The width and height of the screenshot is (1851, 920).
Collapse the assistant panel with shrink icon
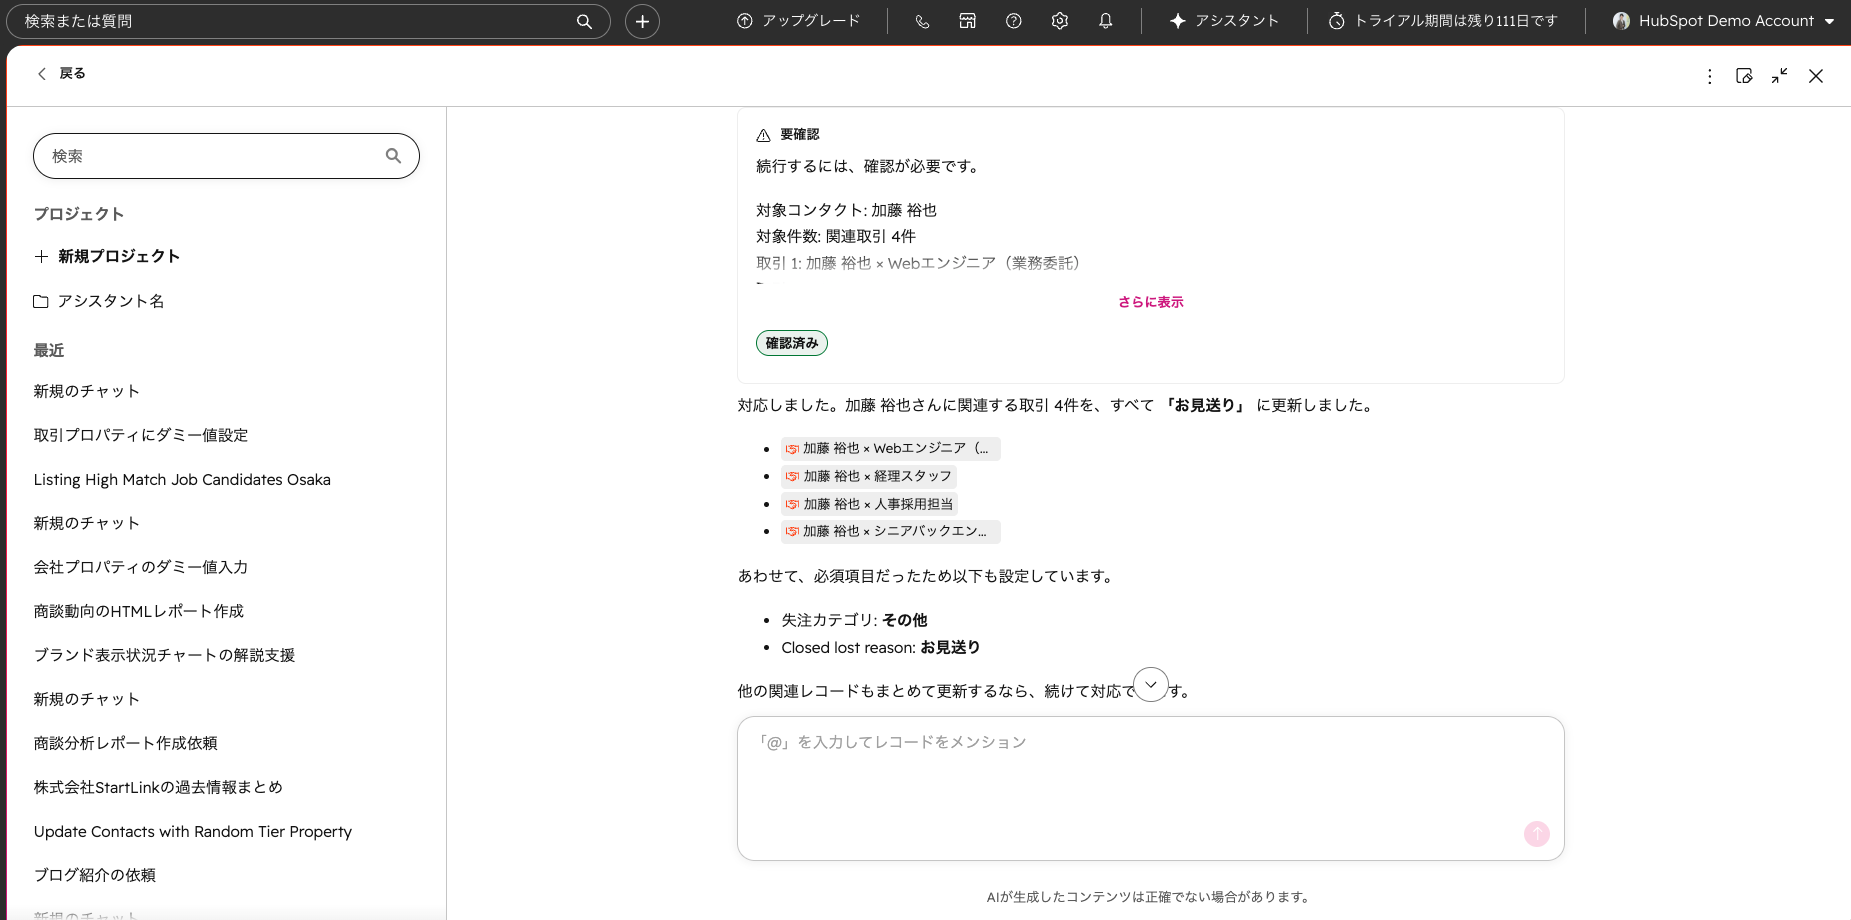(x=1779, y=76)
